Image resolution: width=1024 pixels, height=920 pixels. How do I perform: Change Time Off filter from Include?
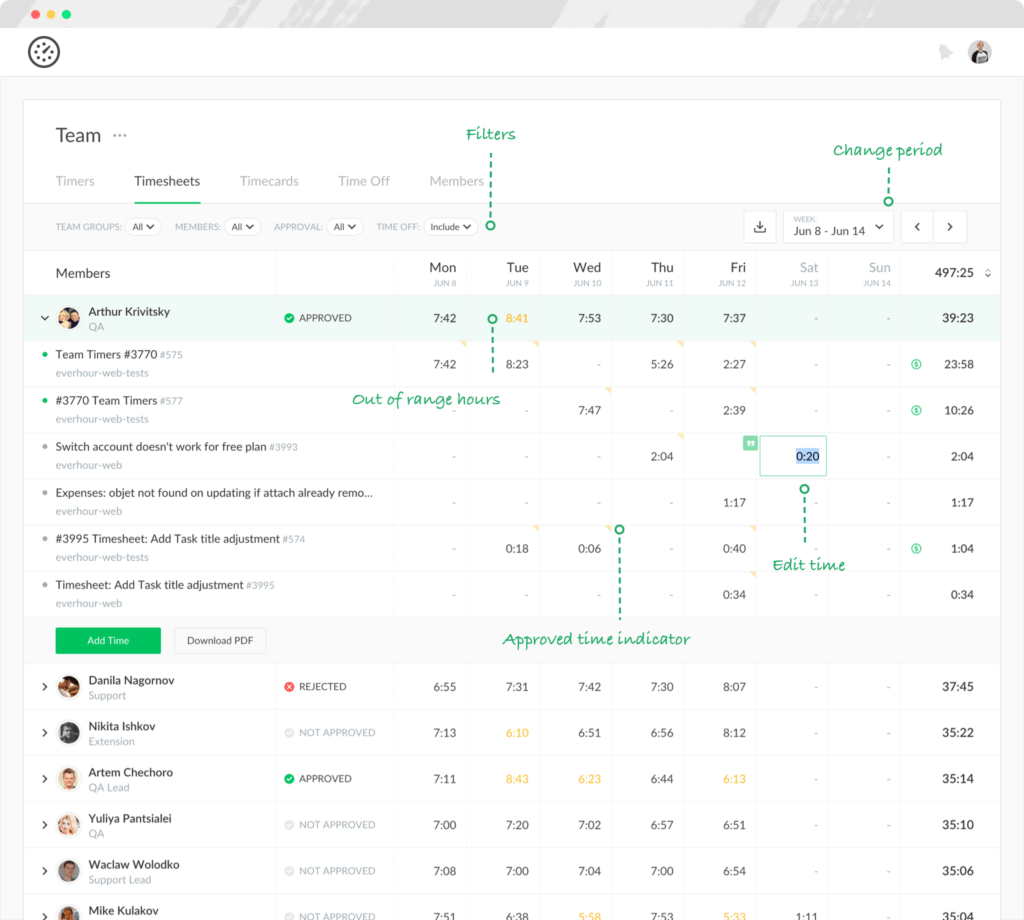450,226
